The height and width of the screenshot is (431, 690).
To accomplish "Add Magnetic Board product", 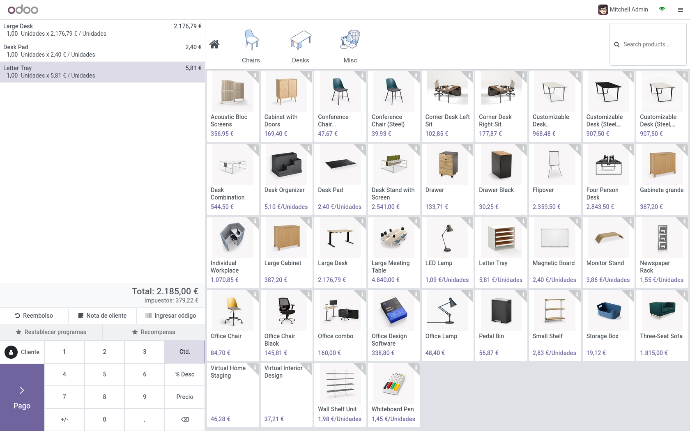I will pyautogui.click(x=555, y=252).
